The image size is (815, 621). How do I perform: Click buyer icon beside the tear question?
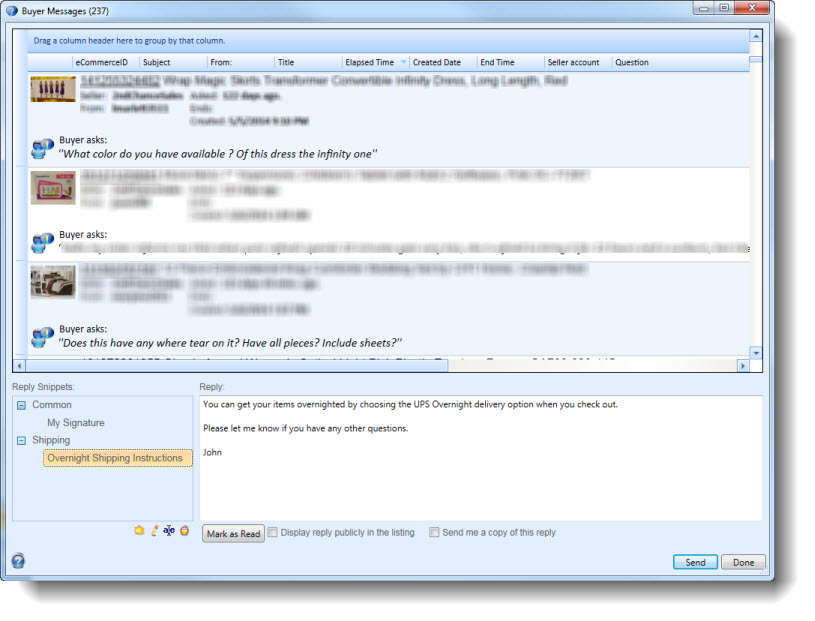[42, 337]
